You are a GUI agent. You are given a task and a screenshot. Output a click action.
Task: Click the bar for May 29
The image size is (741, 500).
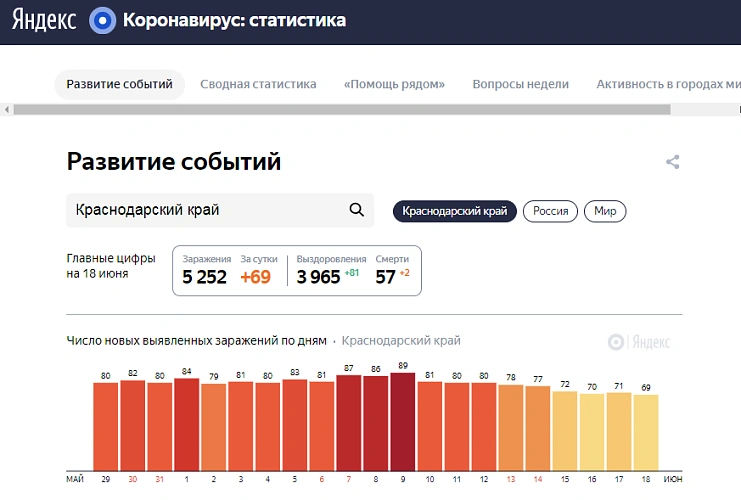click(x=105, y=427)
